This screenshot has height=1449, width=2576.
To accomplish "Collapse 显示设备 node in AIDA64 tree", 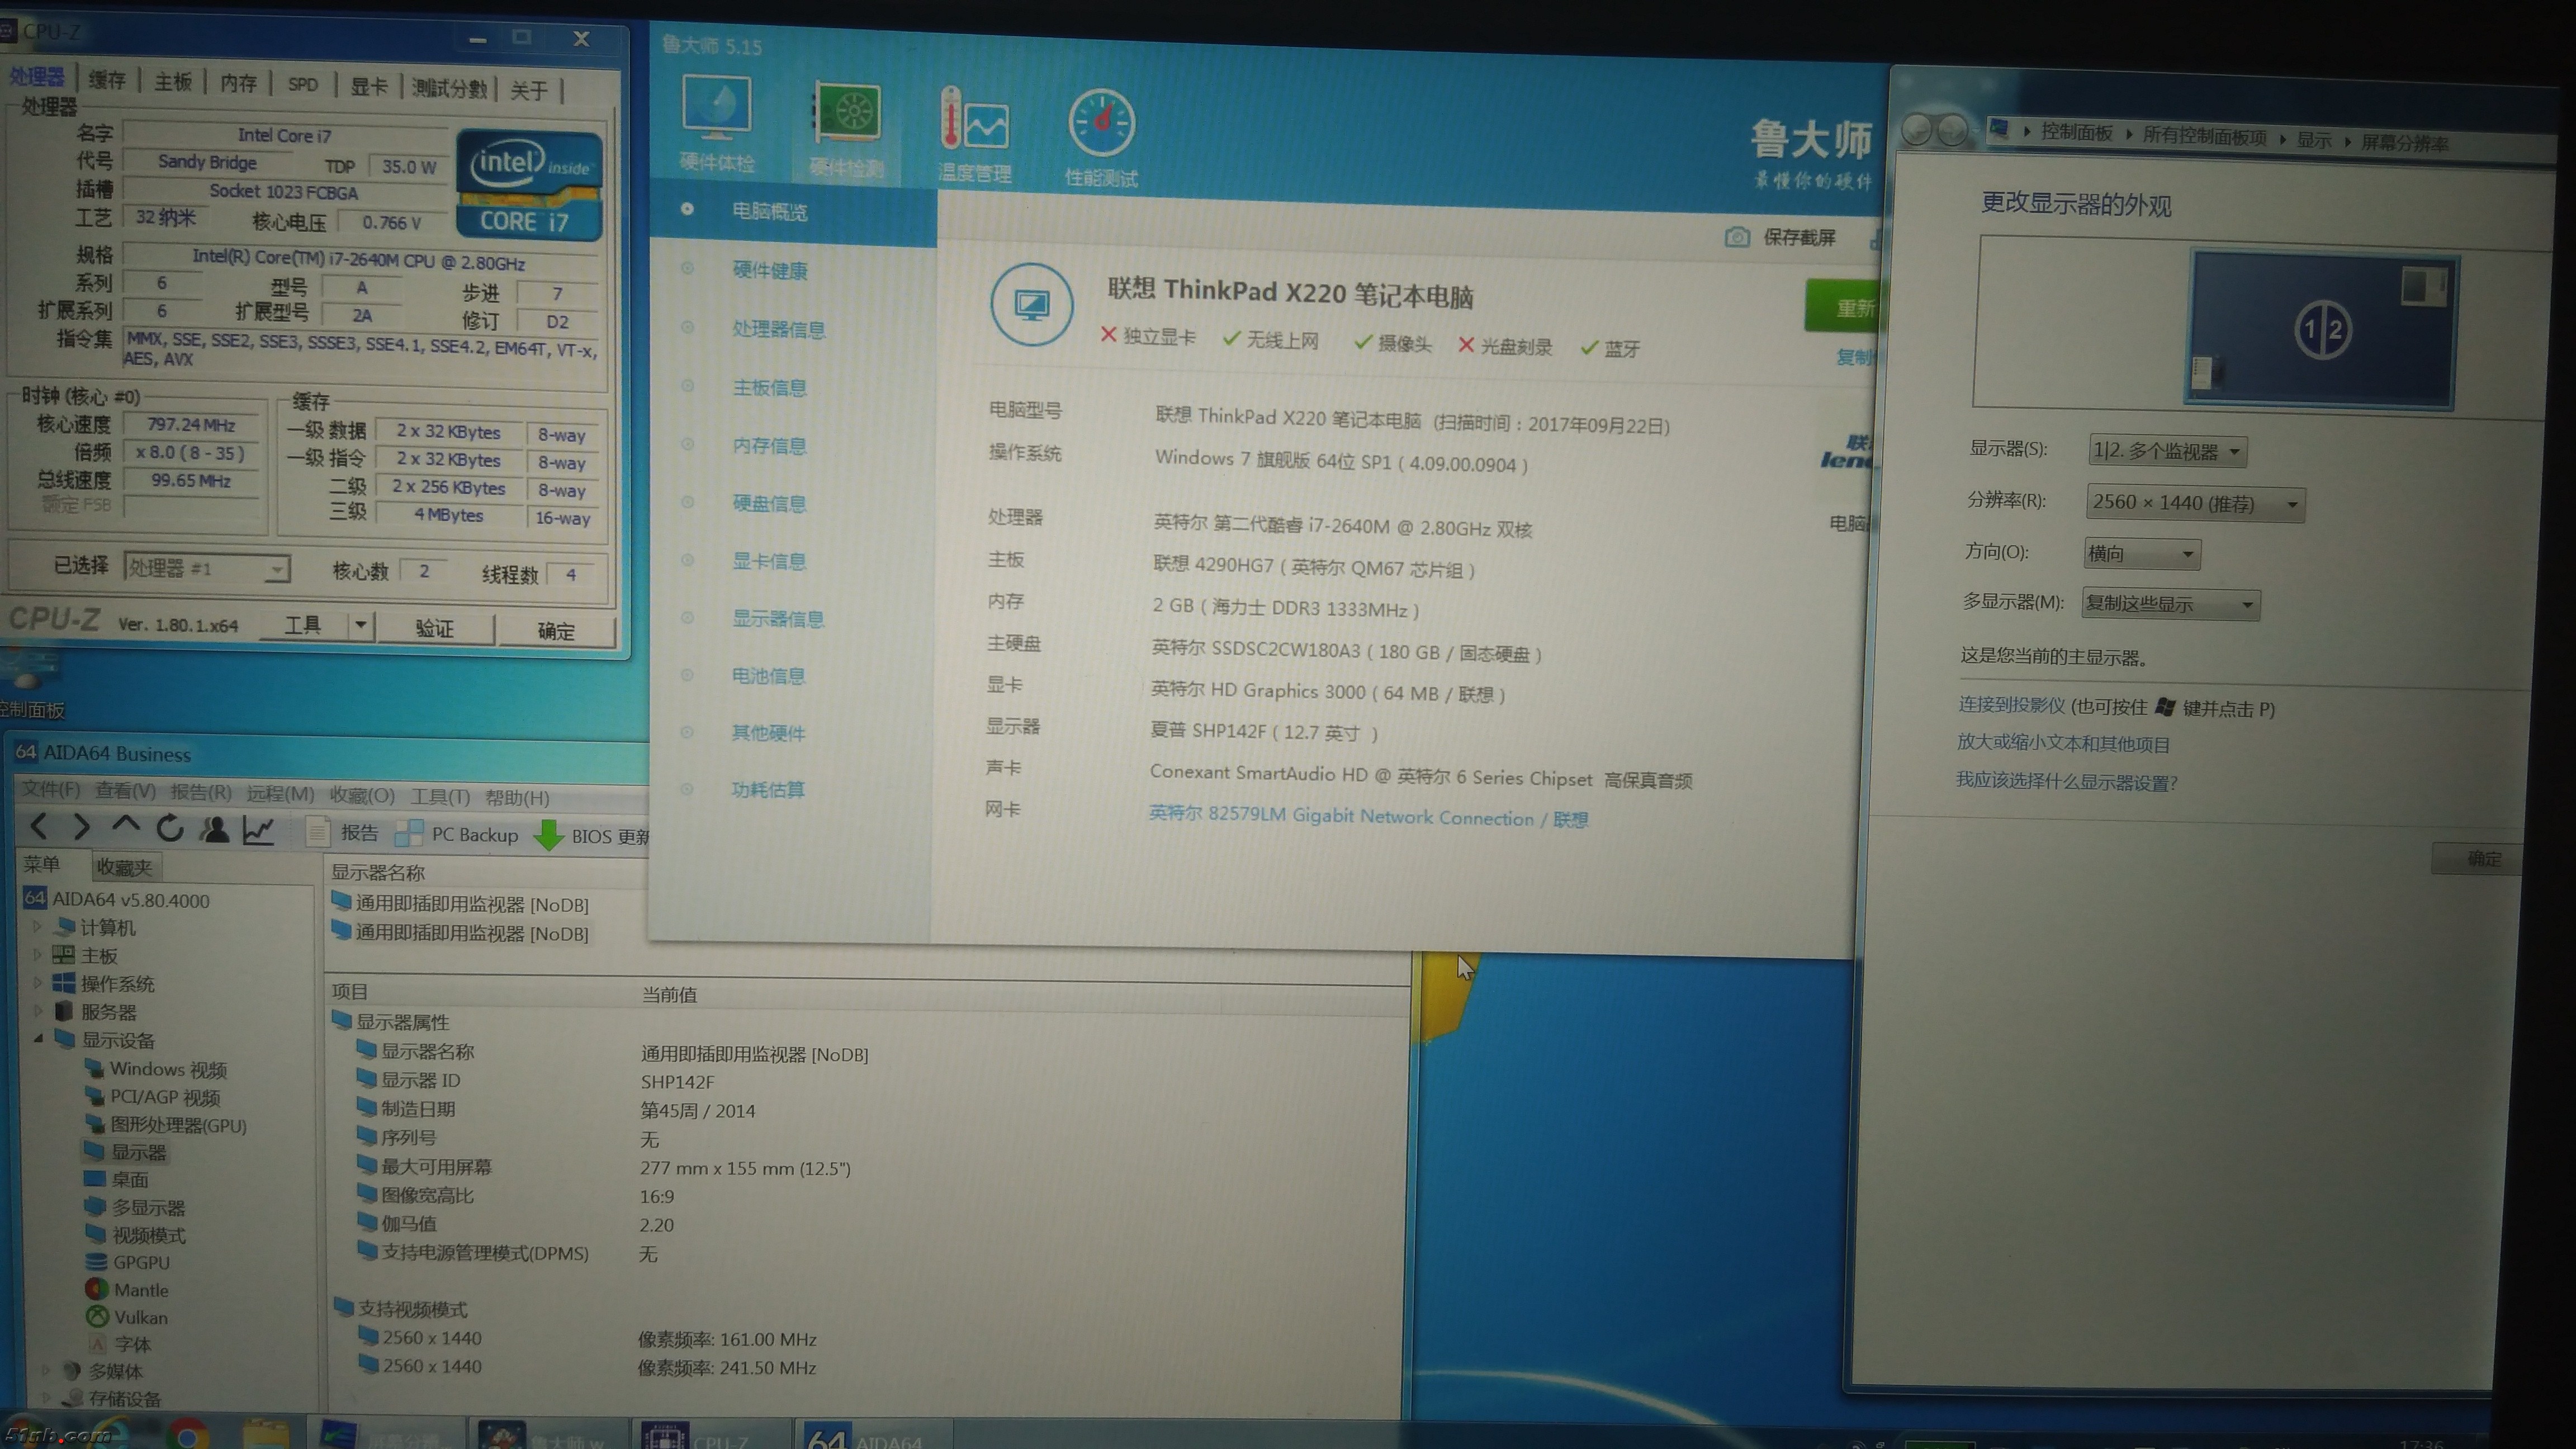I will 38,1039.
